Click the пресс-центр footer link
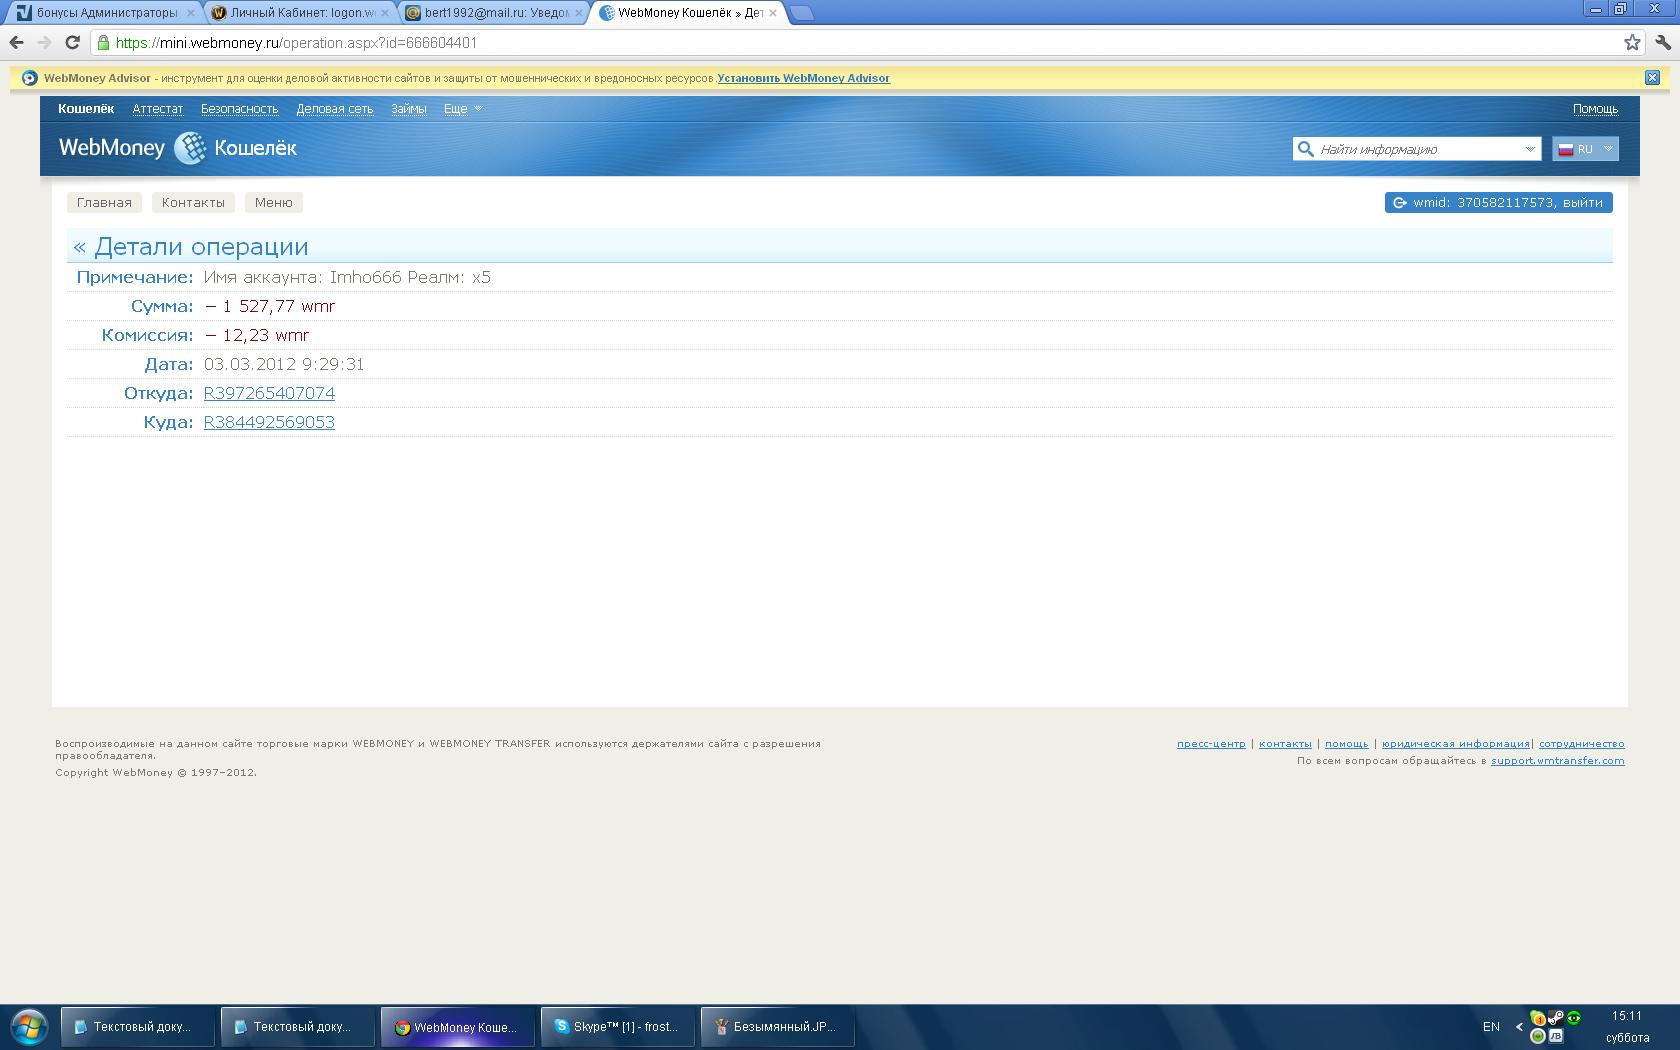The image size is (1680, 1050). tap(1211, 744)
